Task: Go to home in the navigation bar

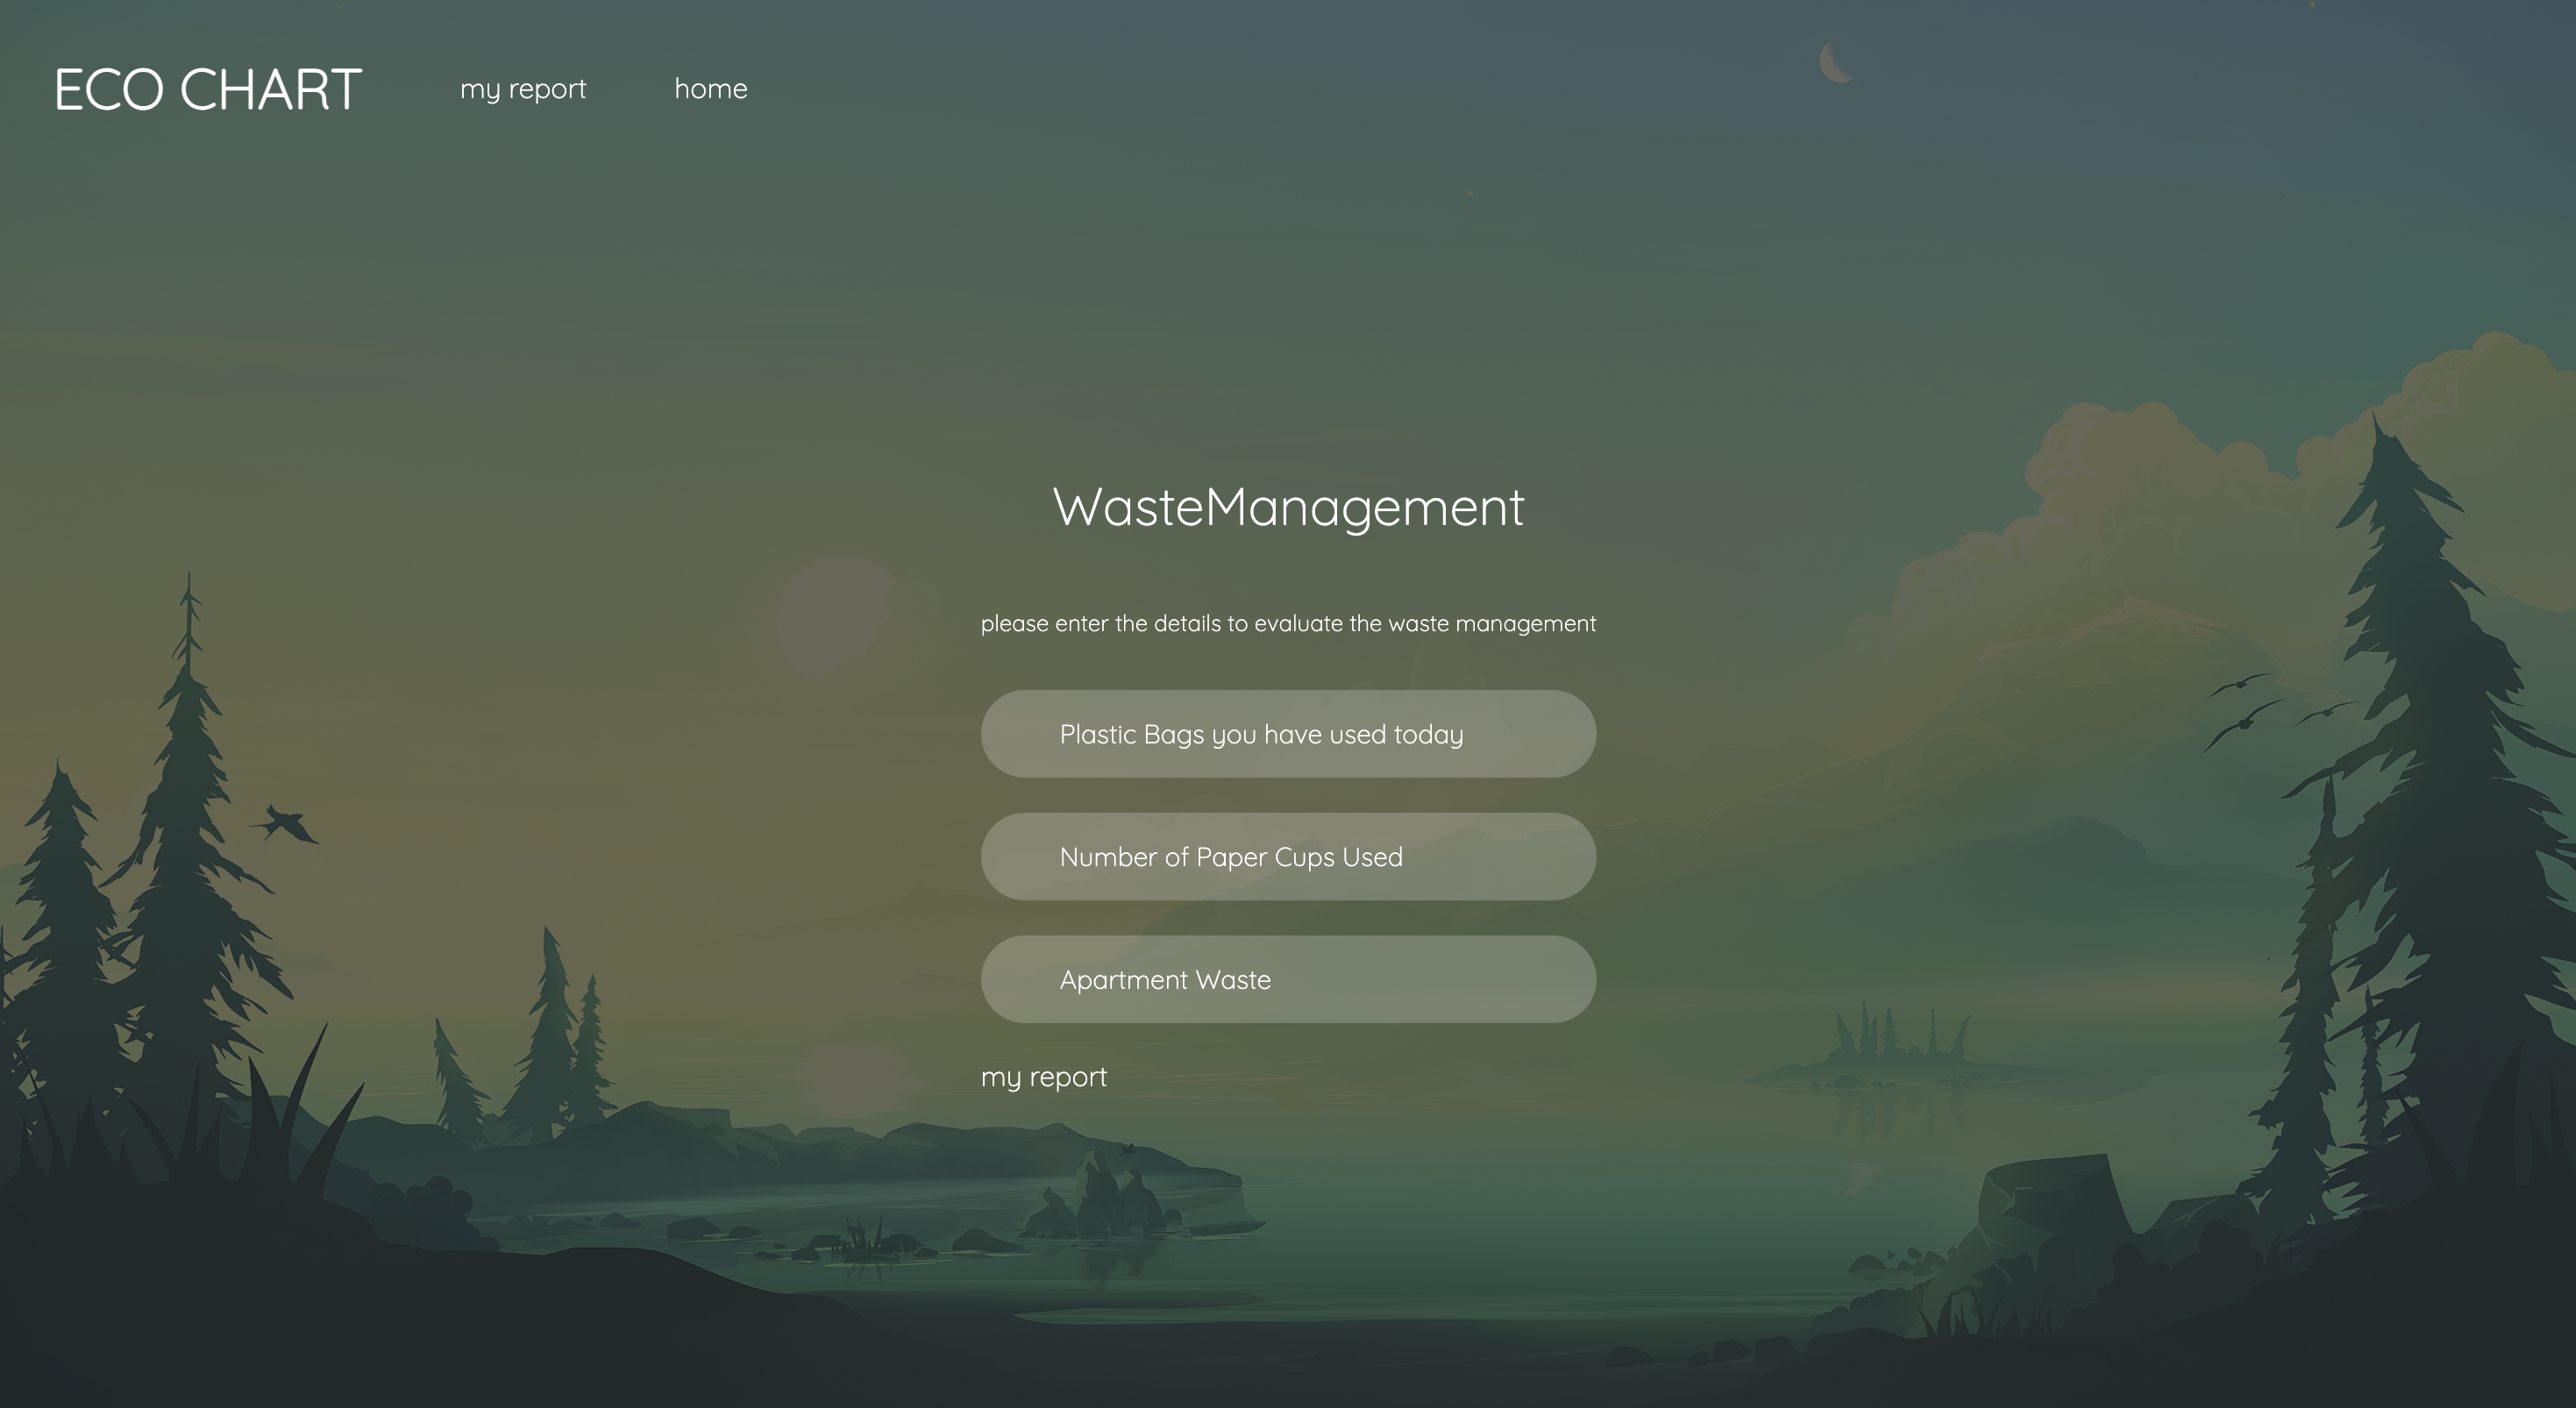Action: point(710,89)
